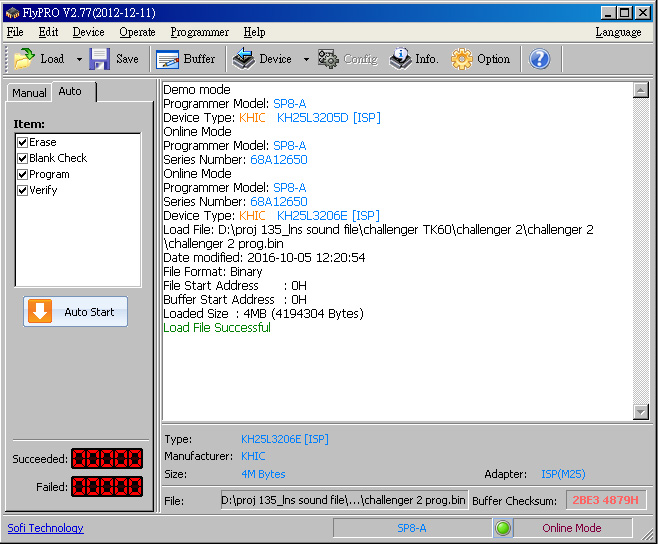Open the Buffer editor icon

point(167,59)
